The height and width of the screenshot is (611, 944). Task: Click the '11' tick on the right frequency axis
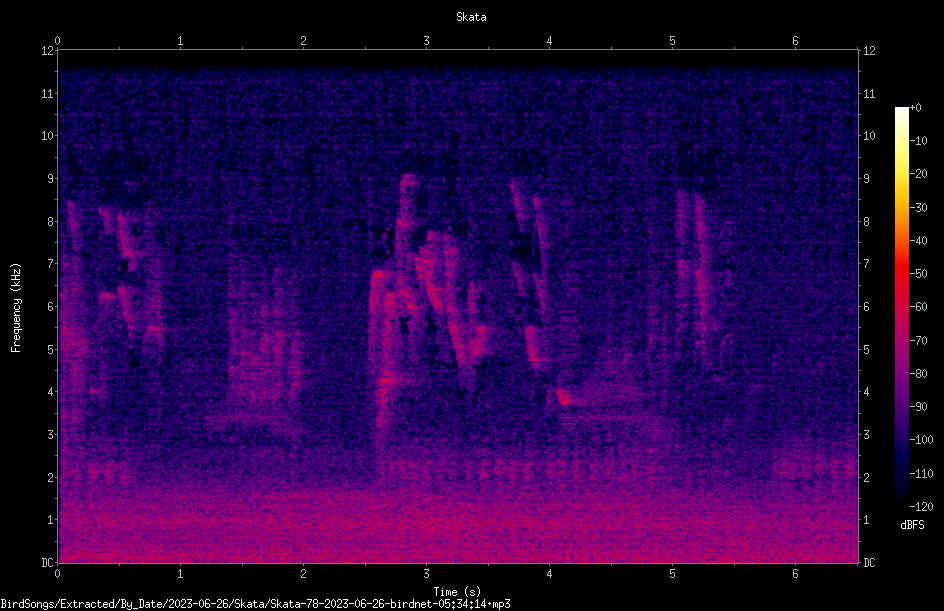point(869,93)
